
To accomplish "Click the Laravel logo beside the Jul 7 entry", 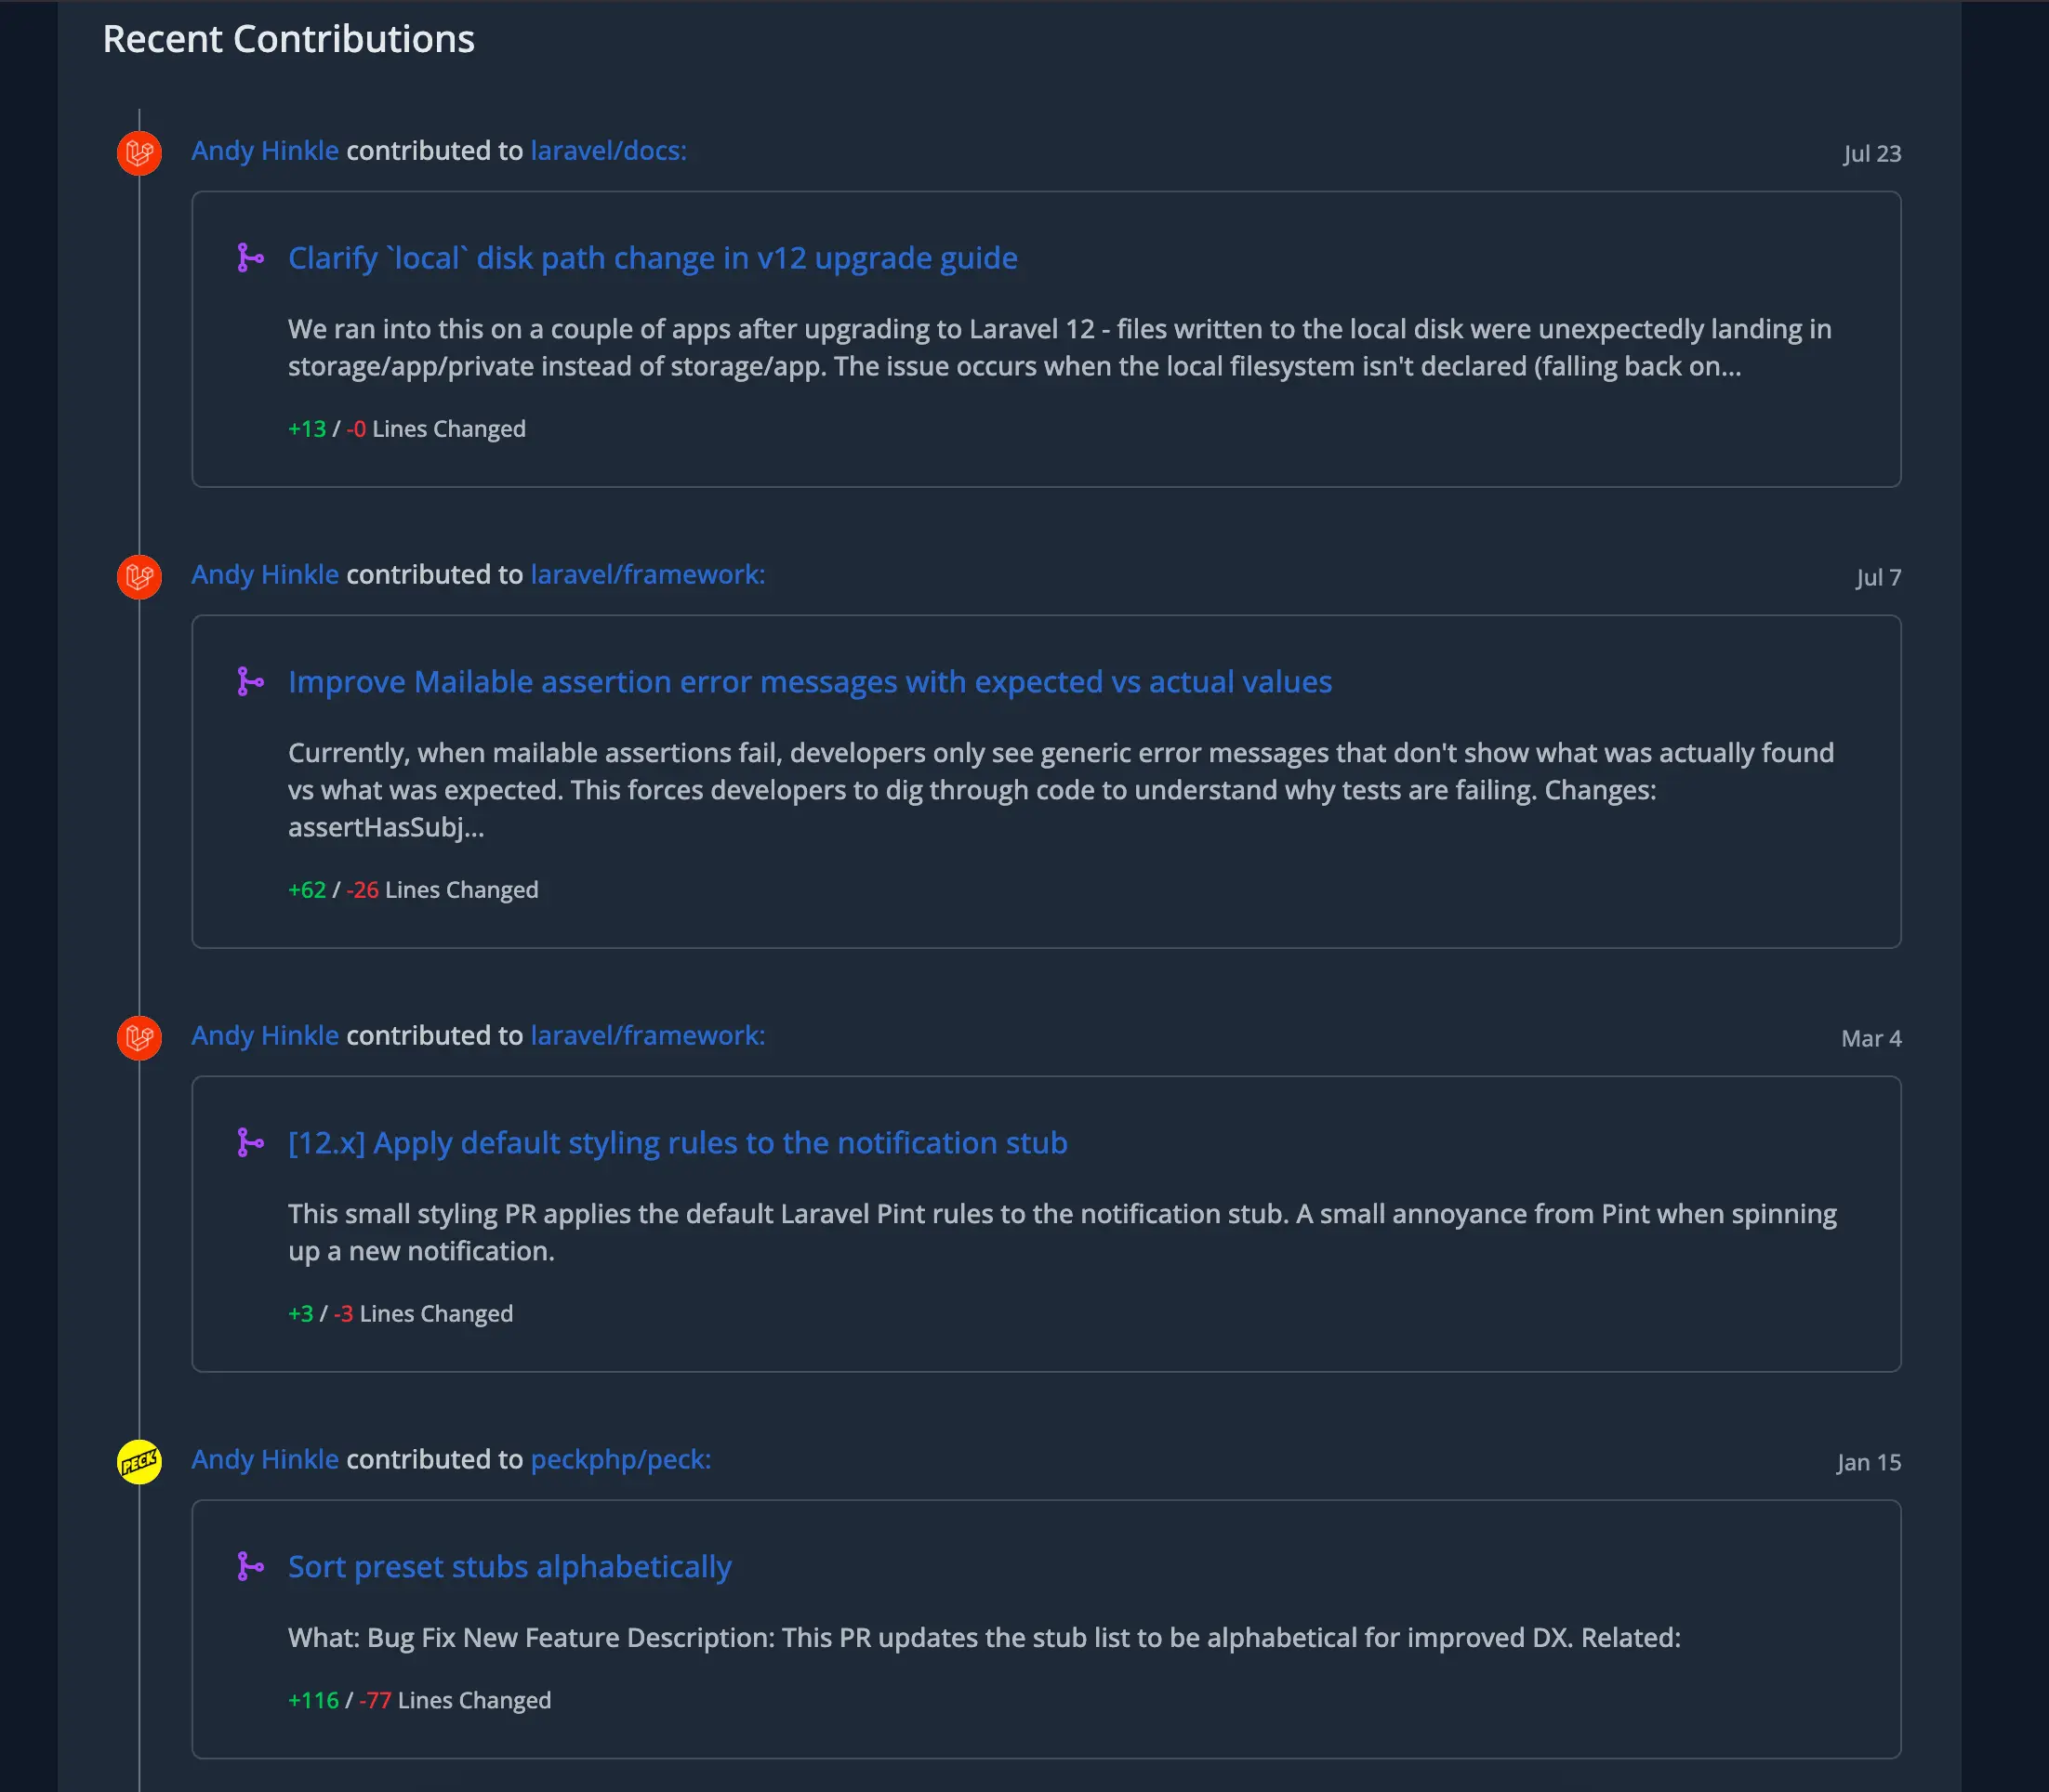I will tap(138, 577).
